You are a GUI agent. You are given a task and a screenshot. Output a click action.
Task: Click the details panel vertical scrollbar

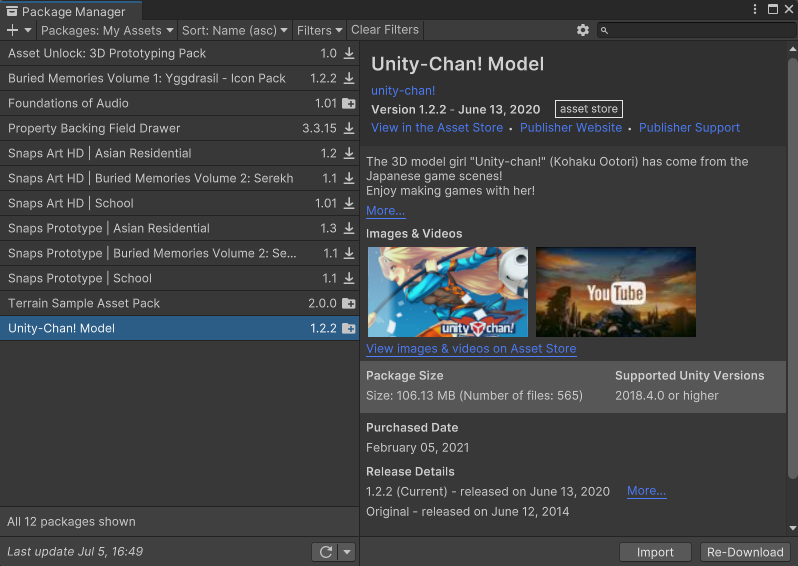click(792, 268)
